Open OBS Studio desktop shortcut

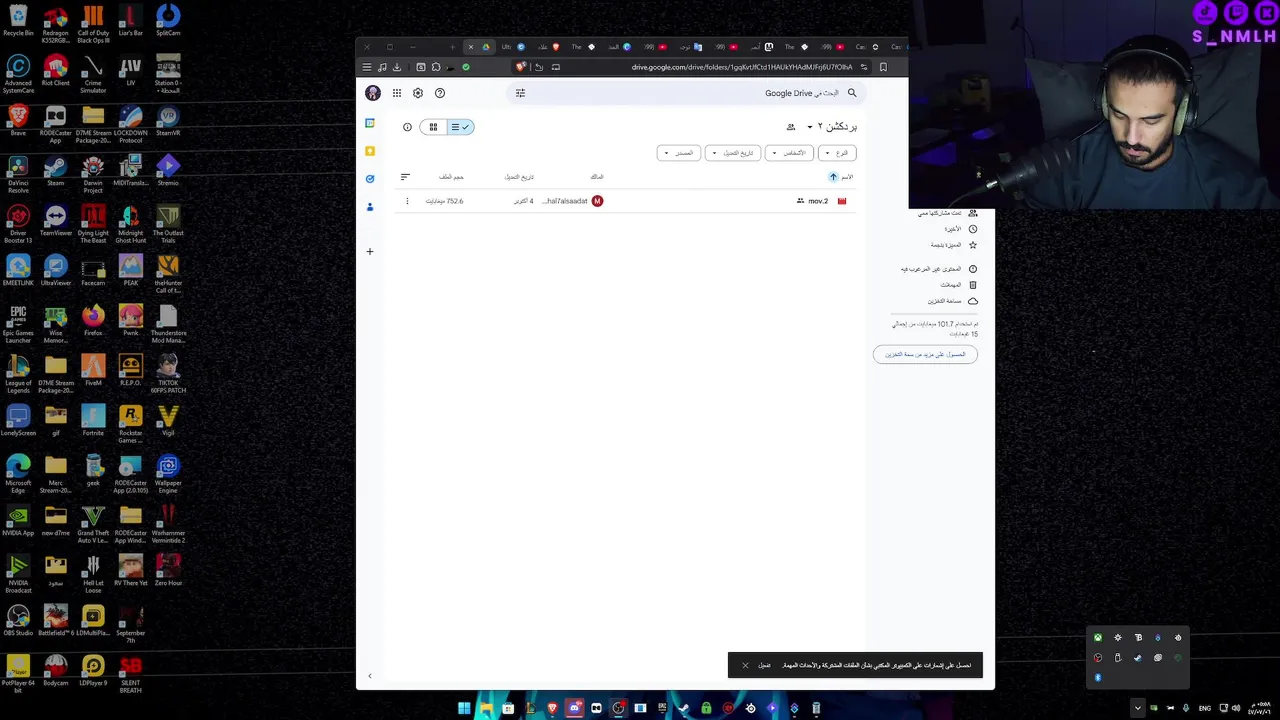(18, 621)
